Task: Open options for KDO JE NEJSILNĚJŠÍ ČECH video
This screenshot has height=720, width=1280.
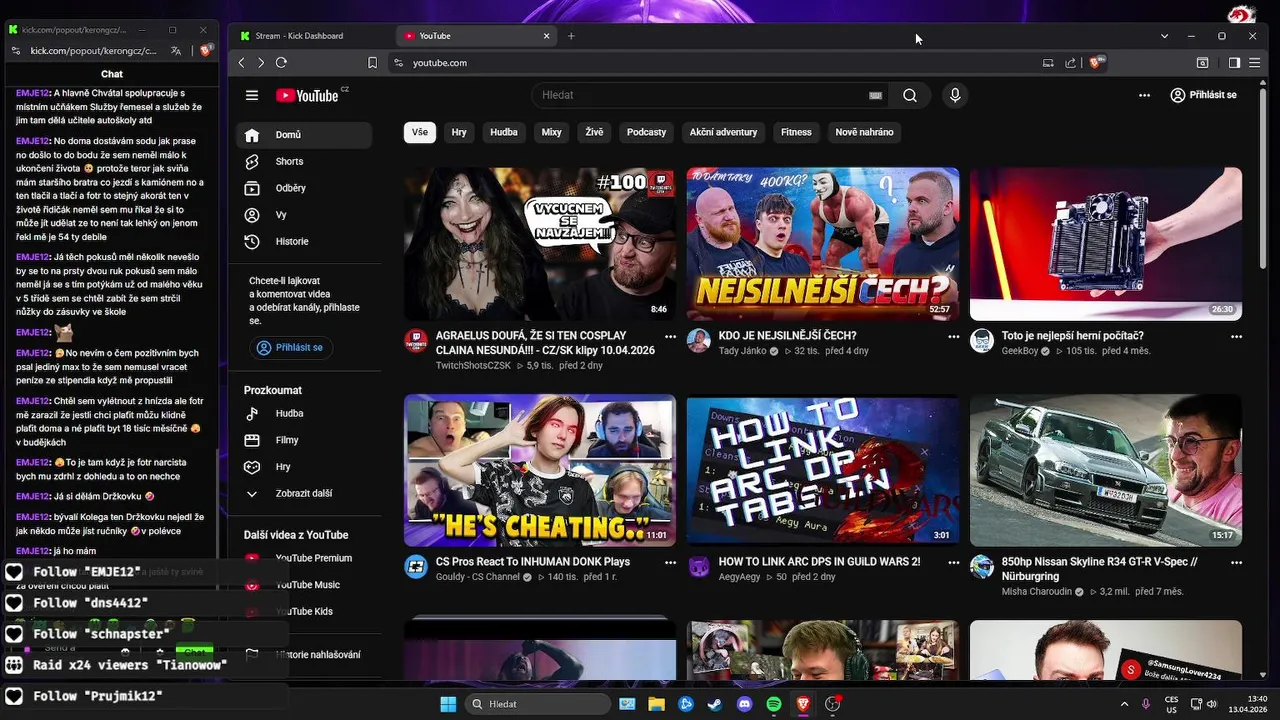Action: point(953,337)
